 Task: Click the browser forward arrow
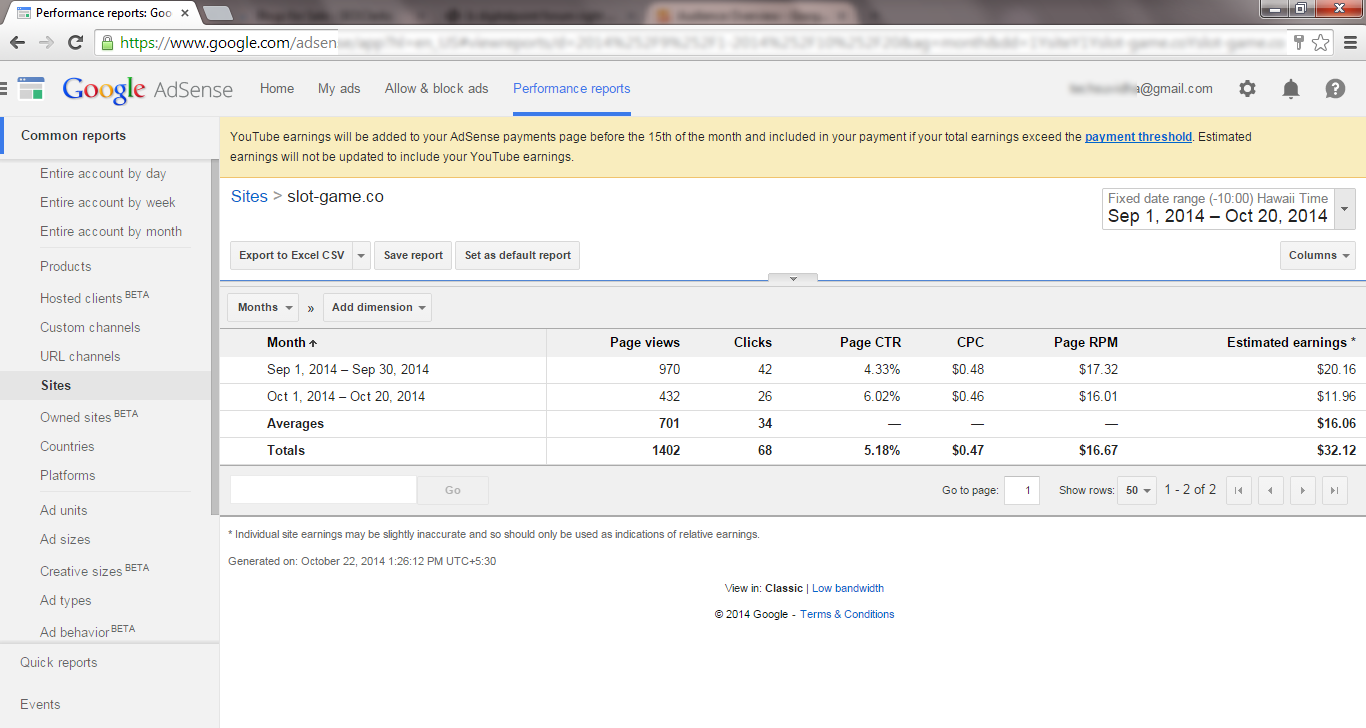(46, 42)
